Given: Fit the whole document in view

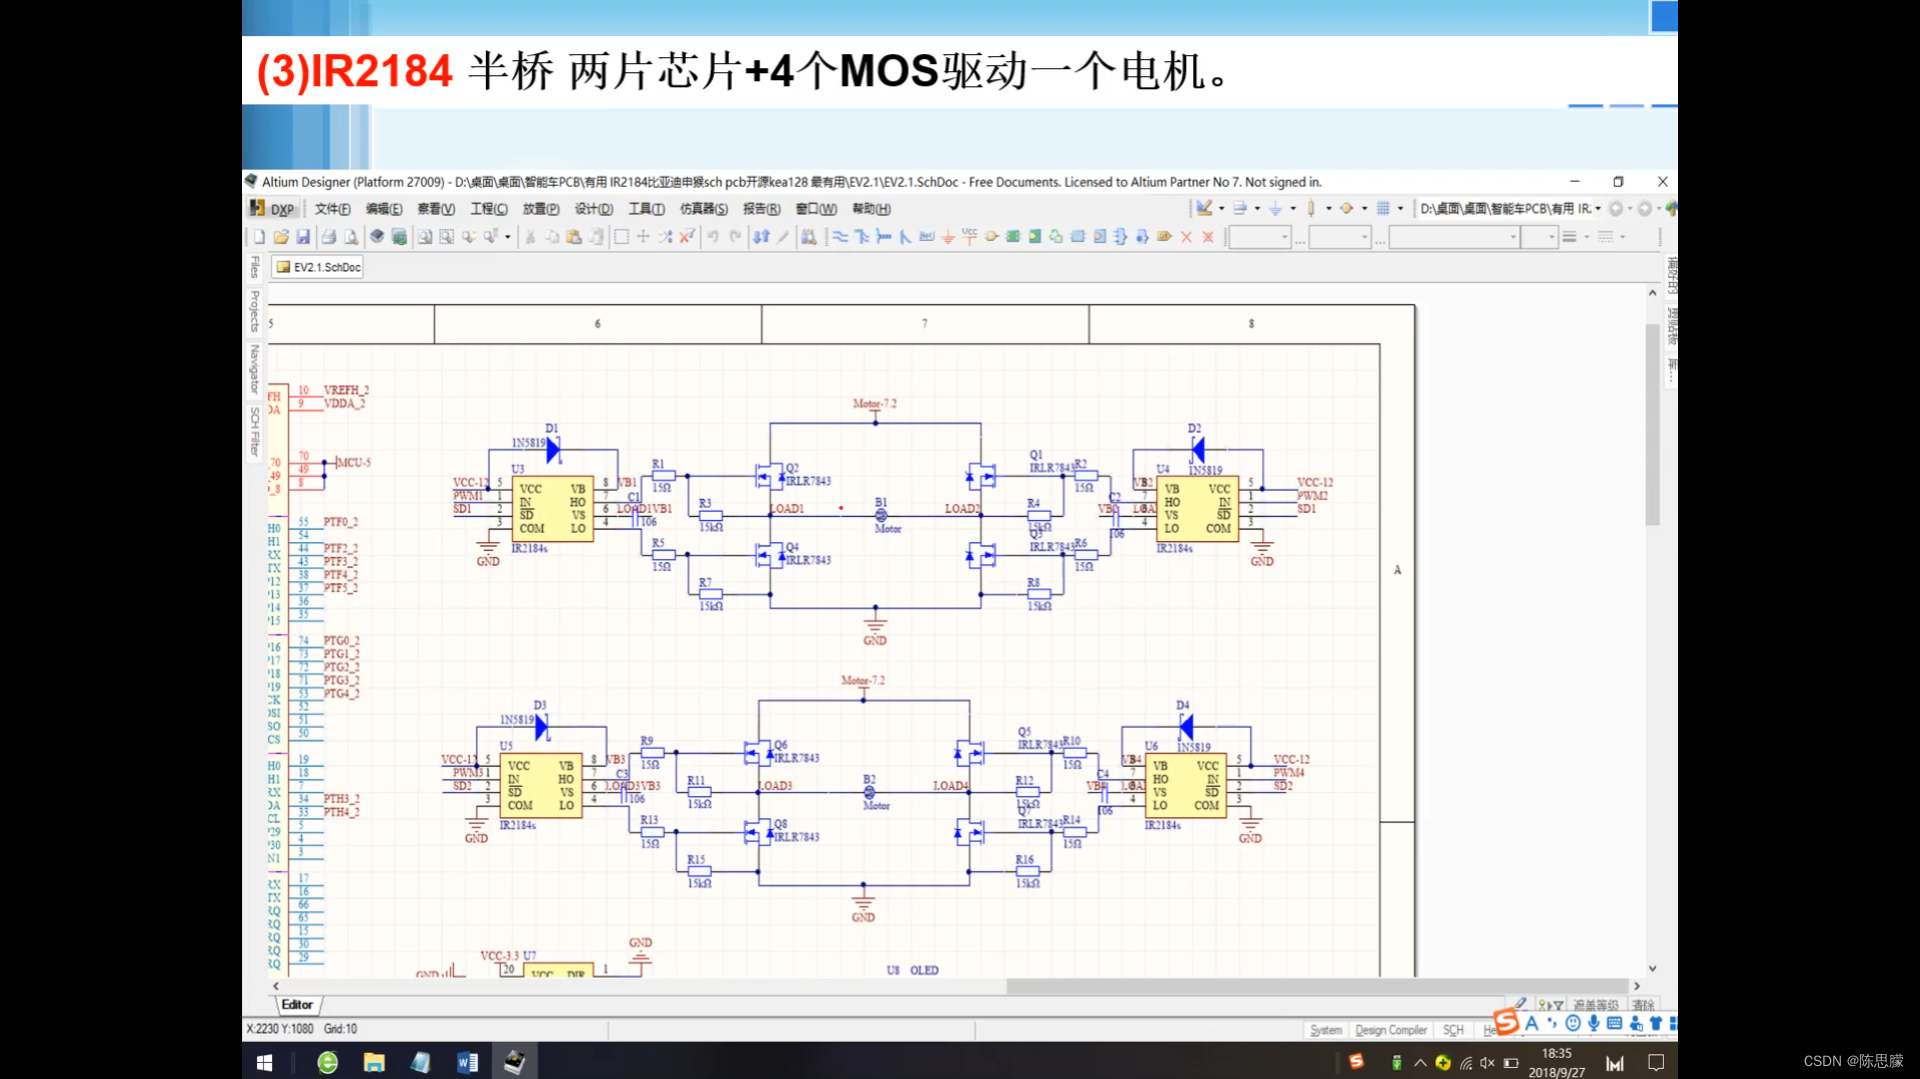Looking at the screenshot, I should point(425,237).
